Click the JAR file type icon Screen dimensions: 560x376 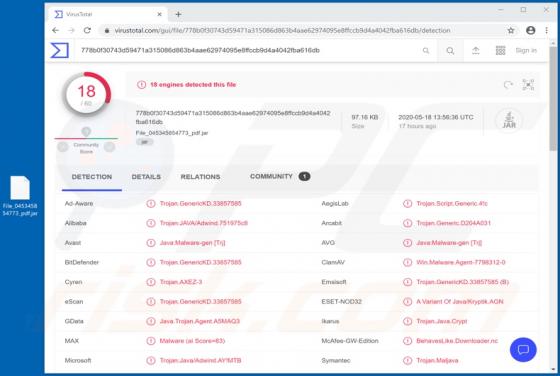click(509, 120)
